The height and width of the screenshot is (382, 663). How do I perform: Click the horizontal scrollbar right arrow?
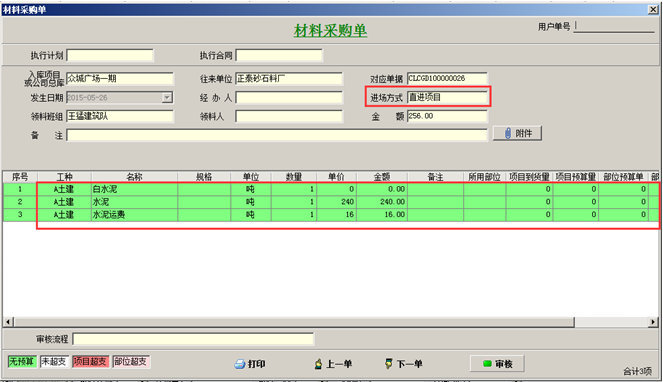653,322
